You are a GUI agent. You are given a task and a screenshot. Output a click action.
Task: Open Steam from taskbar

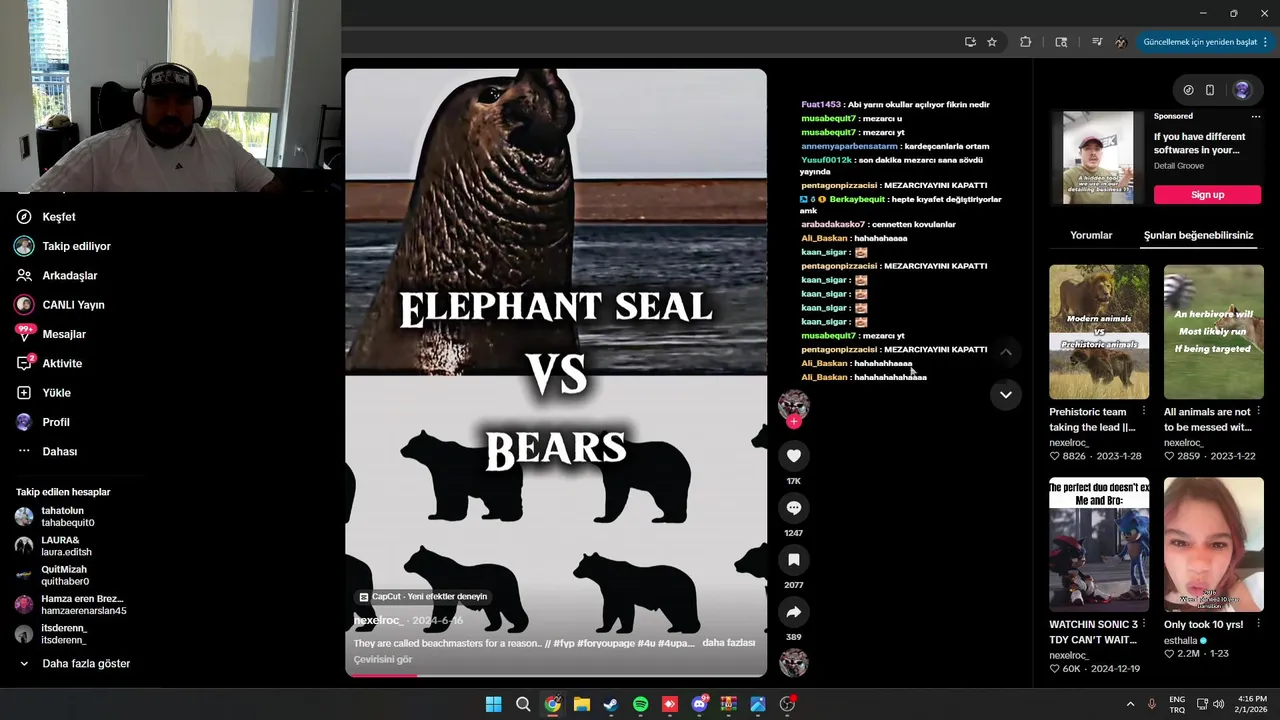[611, 704]
